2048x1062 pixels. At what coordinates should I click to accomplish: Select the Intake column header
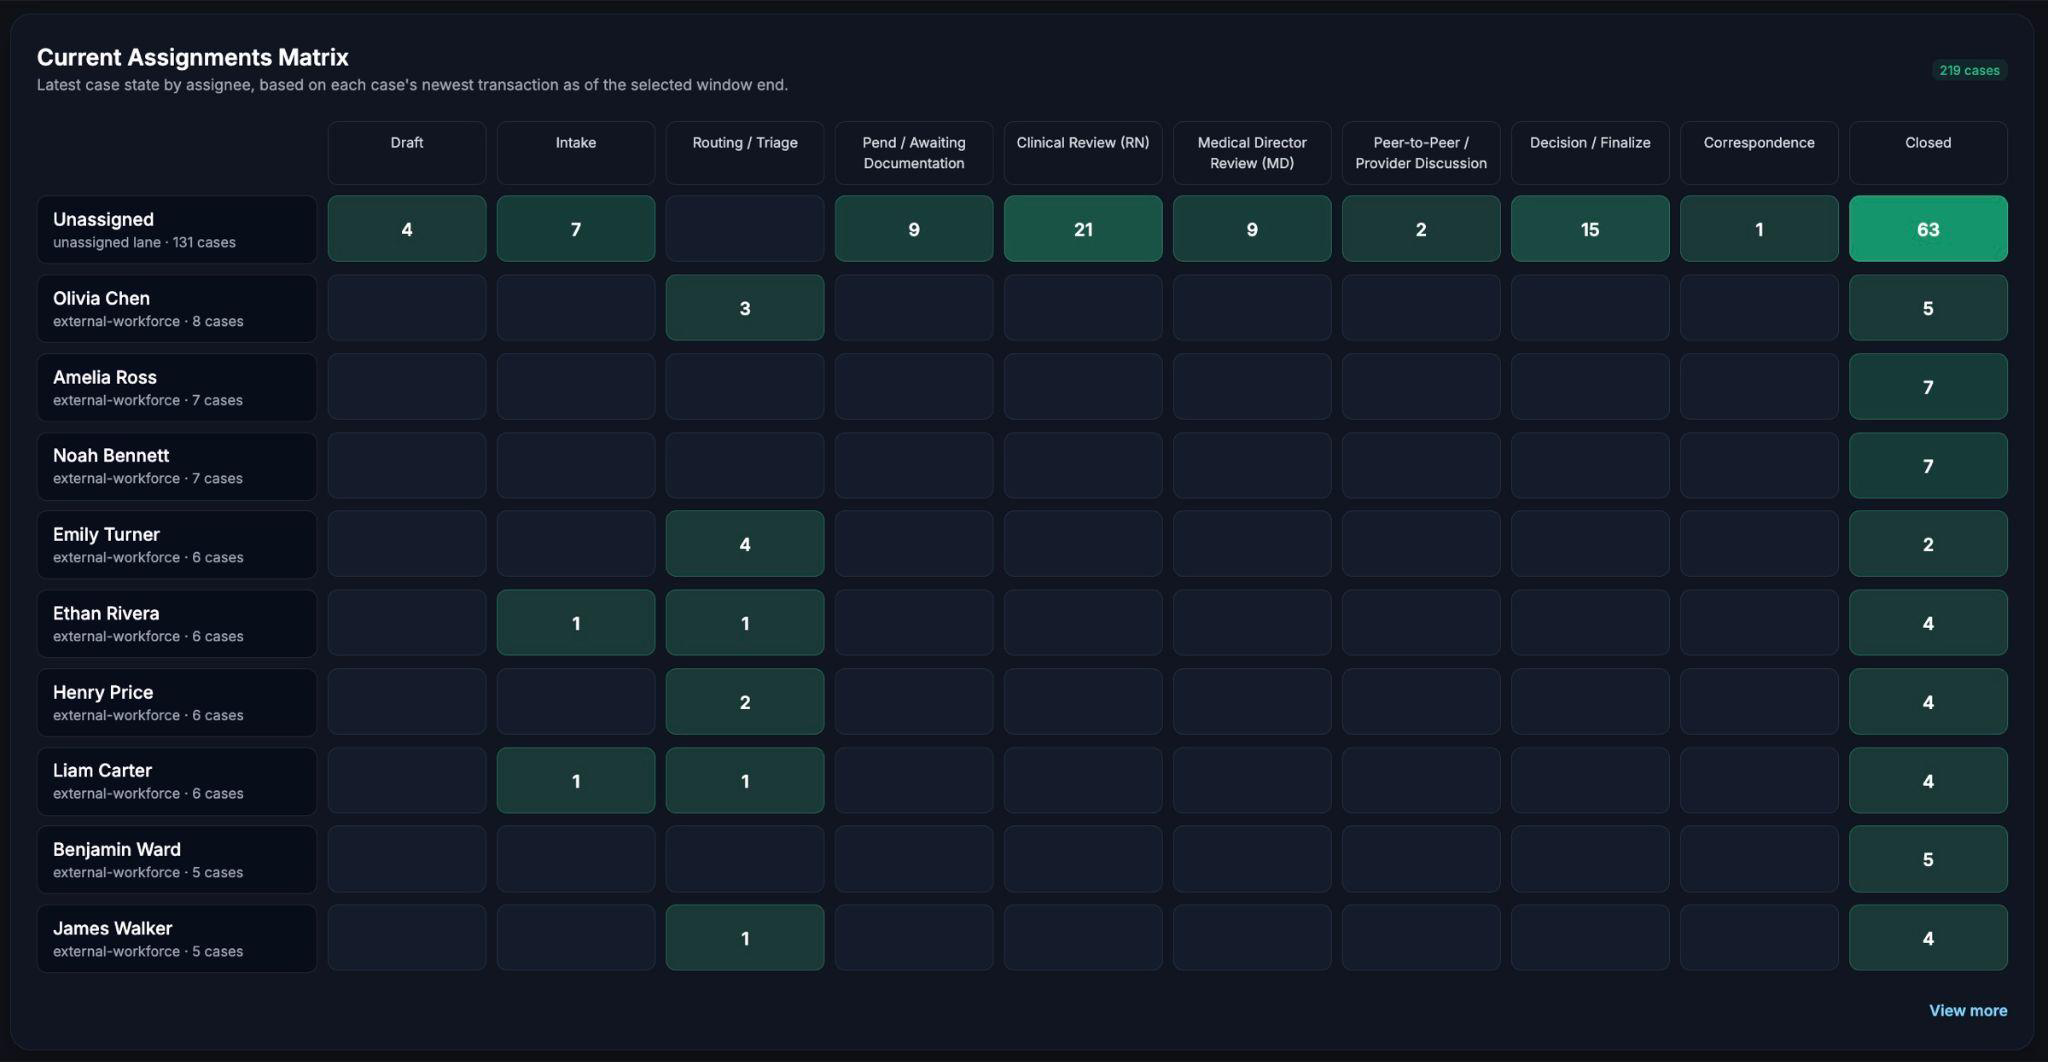pyautogui.click(x=576, y=153)
